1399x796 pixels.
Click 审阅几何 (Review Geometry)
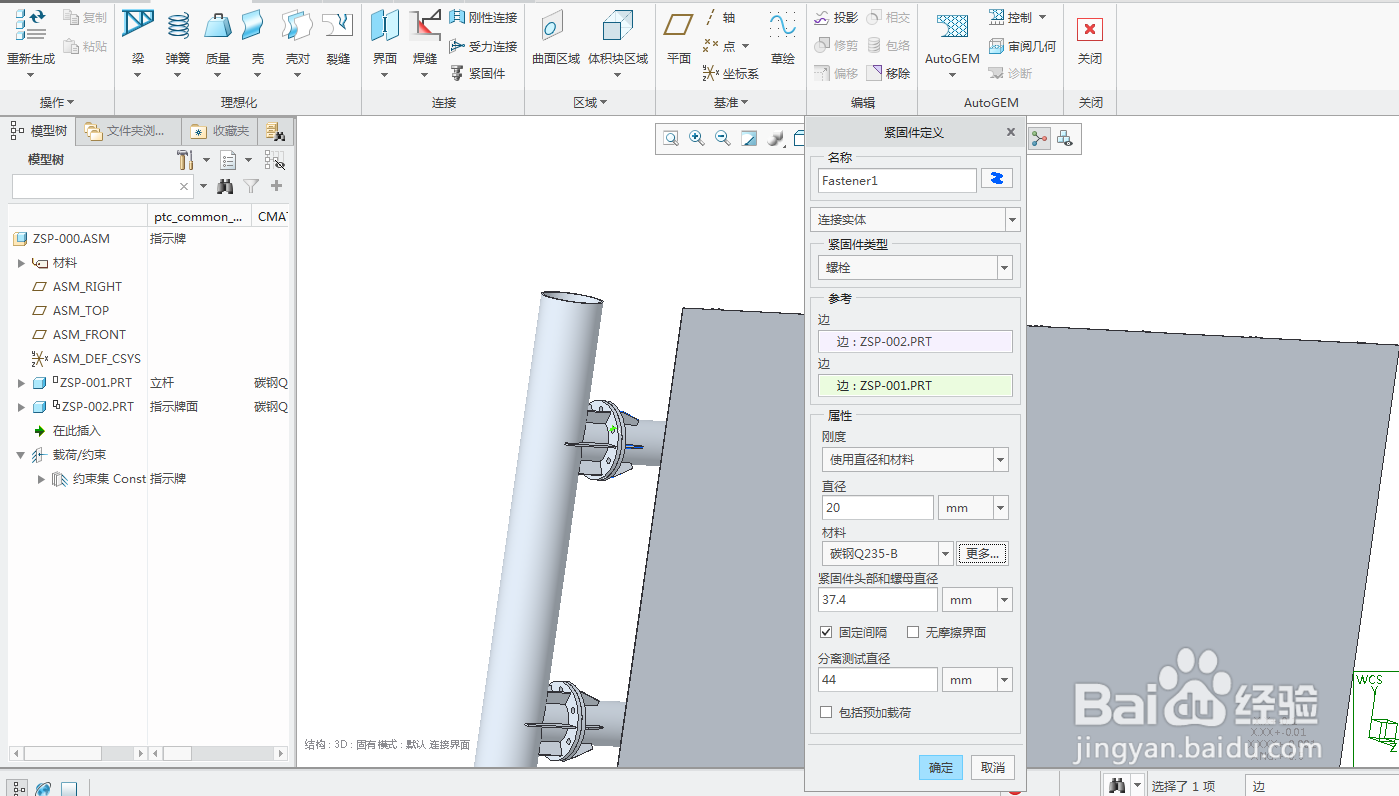[1022, 46]
